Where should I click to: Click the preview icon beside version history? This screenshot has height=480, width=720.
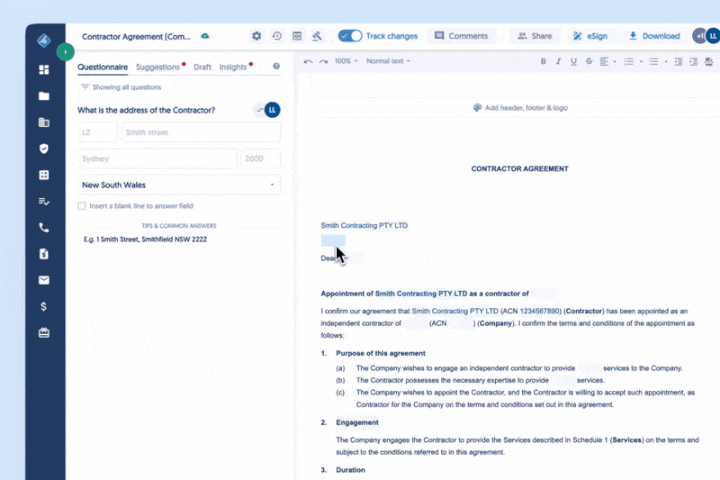297,36
